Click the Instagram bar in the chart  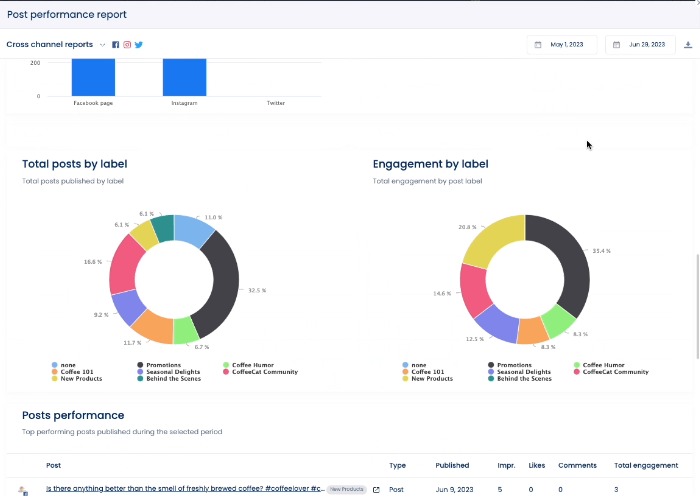click(184, 77)
